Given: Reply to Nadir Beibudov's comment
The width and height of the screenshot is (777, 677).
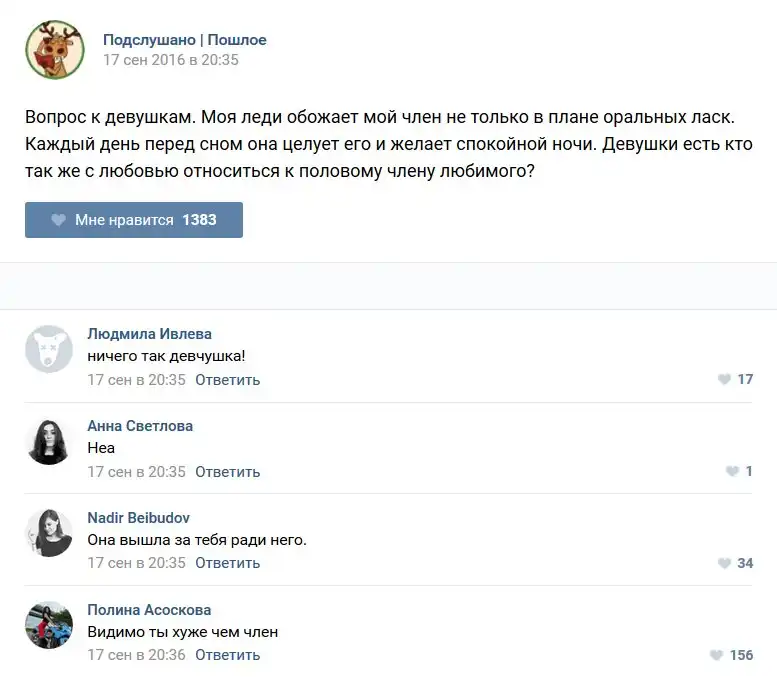Looking at the screenshot, I should coord(227,563).
